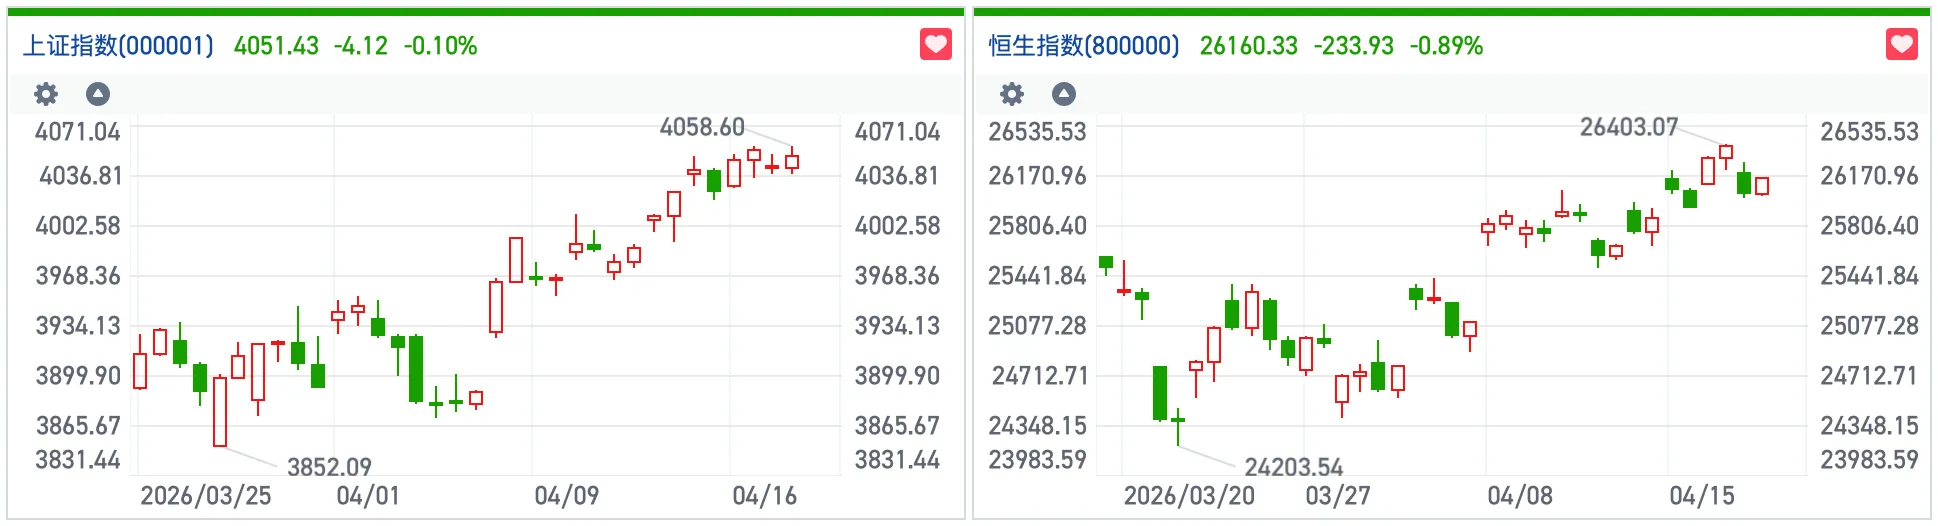Click the 上证指数 latest price 4051.43
The height and width of the screenshot is (526, 1938).
point(276,46)
